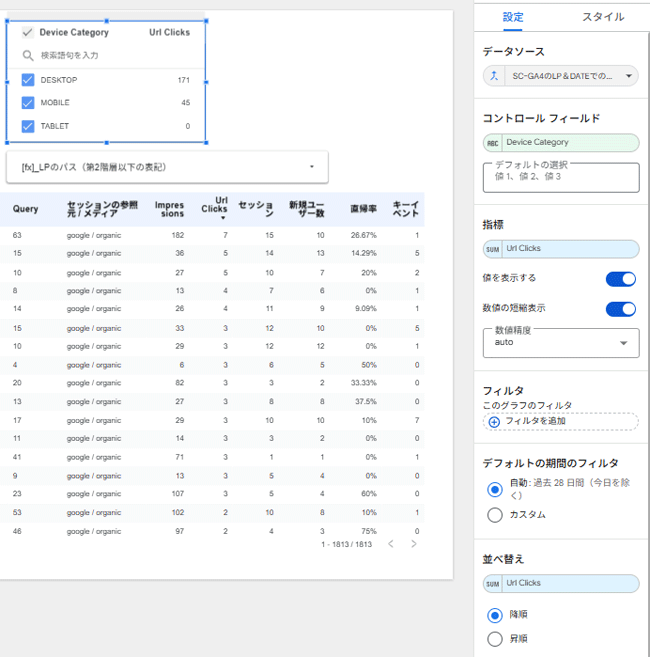Click the Url Clicks metric chip under 指標
This screenshot has width=650, height=657.
point(561,249)
